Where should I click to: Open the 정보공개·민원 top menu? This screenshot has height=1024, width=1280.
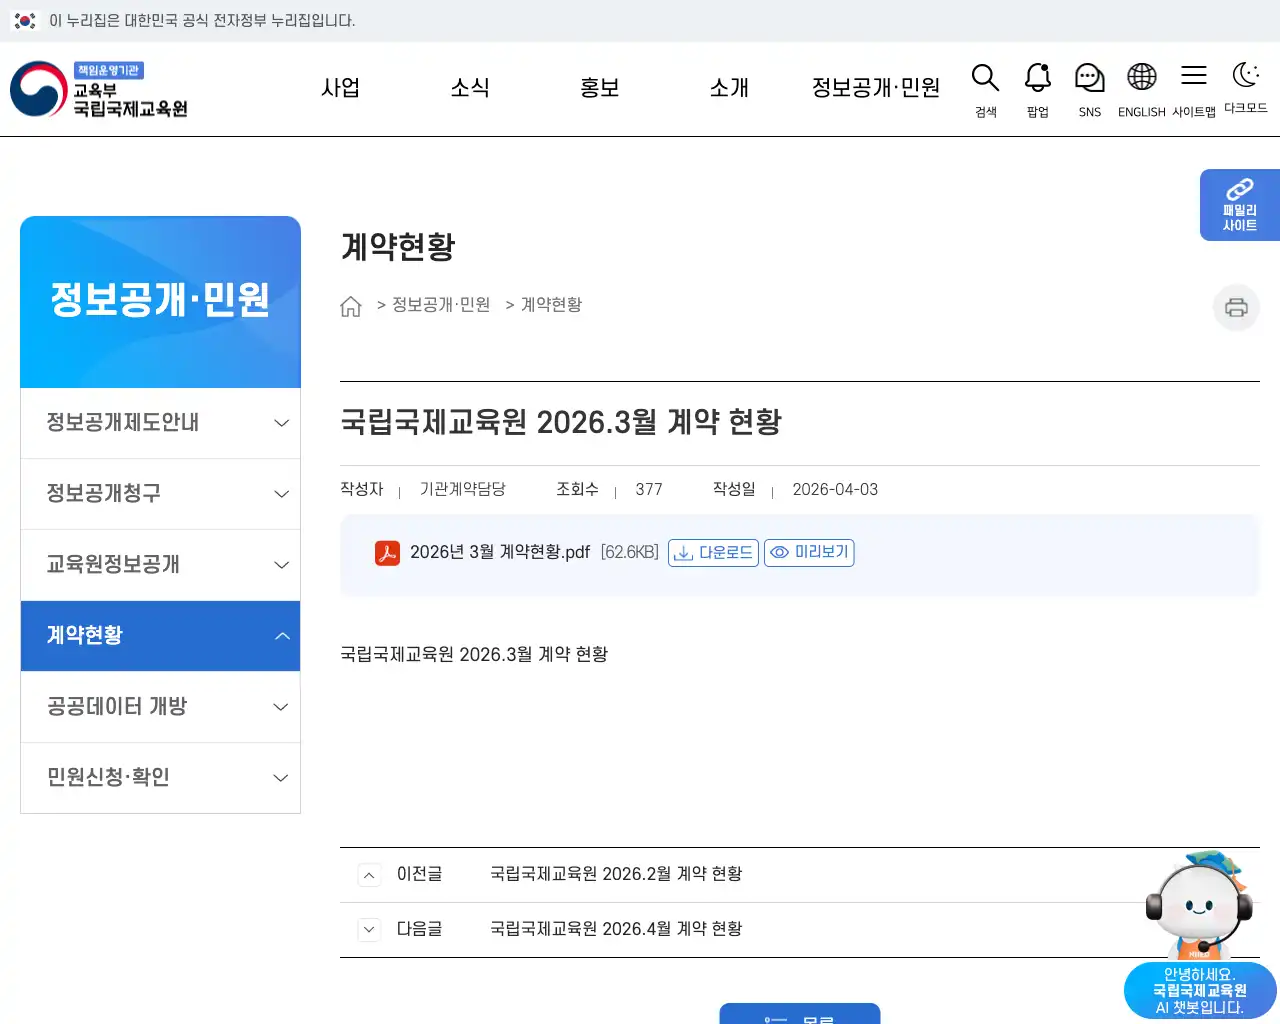point(876,88)
